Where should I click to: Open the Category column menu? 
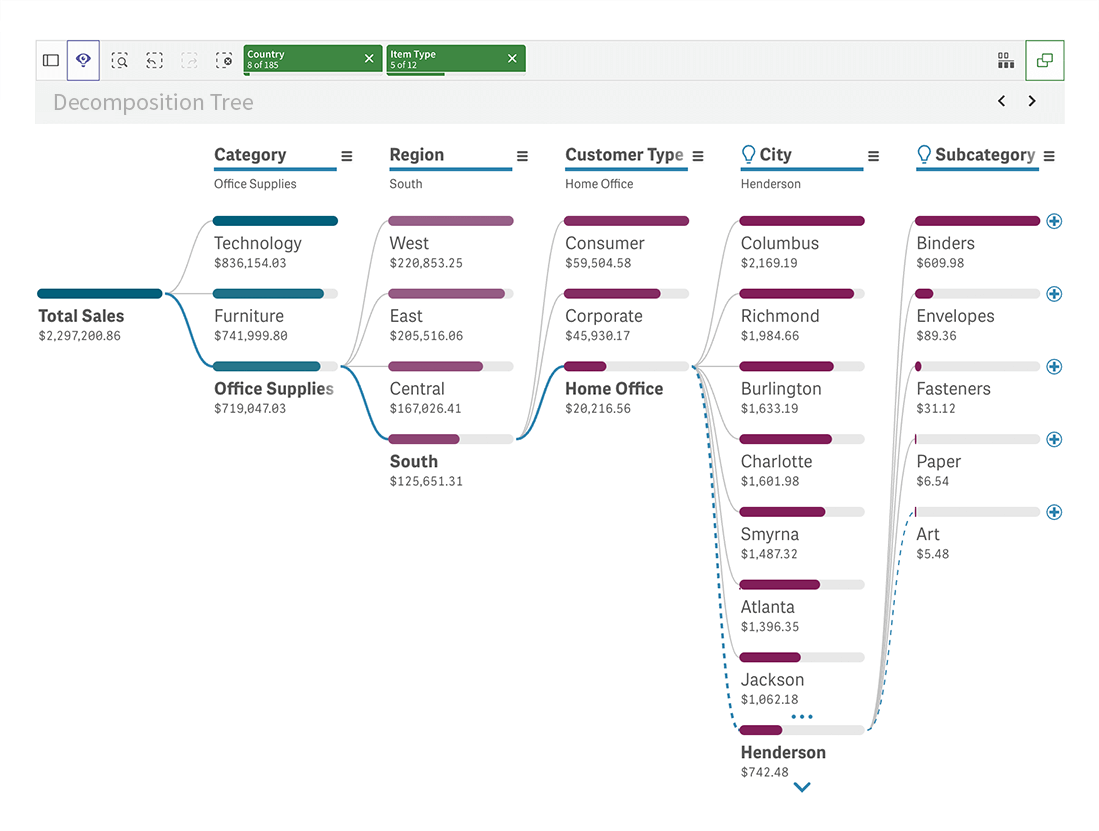point(346,156)
